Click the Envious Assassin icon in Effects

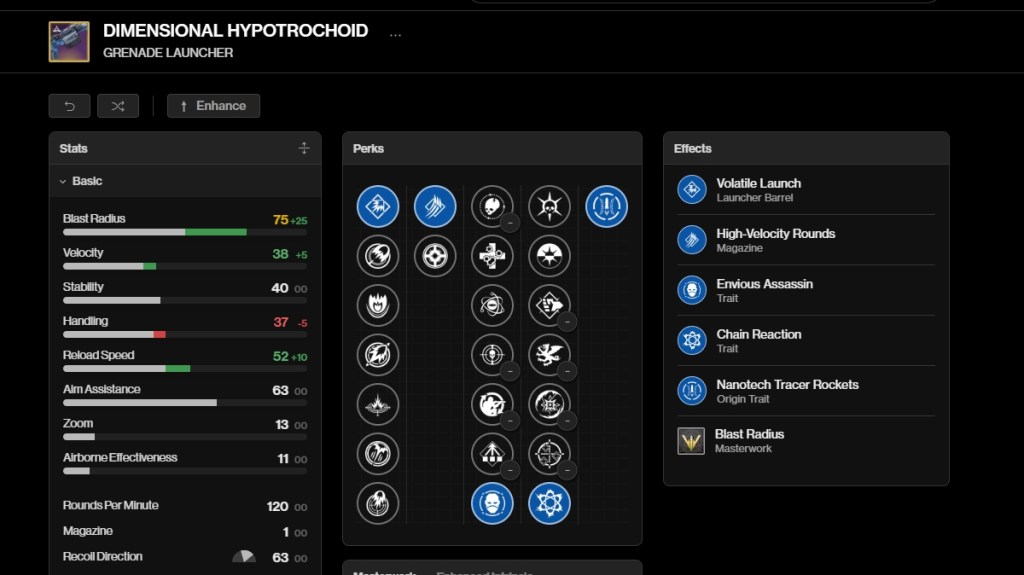[692, 290]
